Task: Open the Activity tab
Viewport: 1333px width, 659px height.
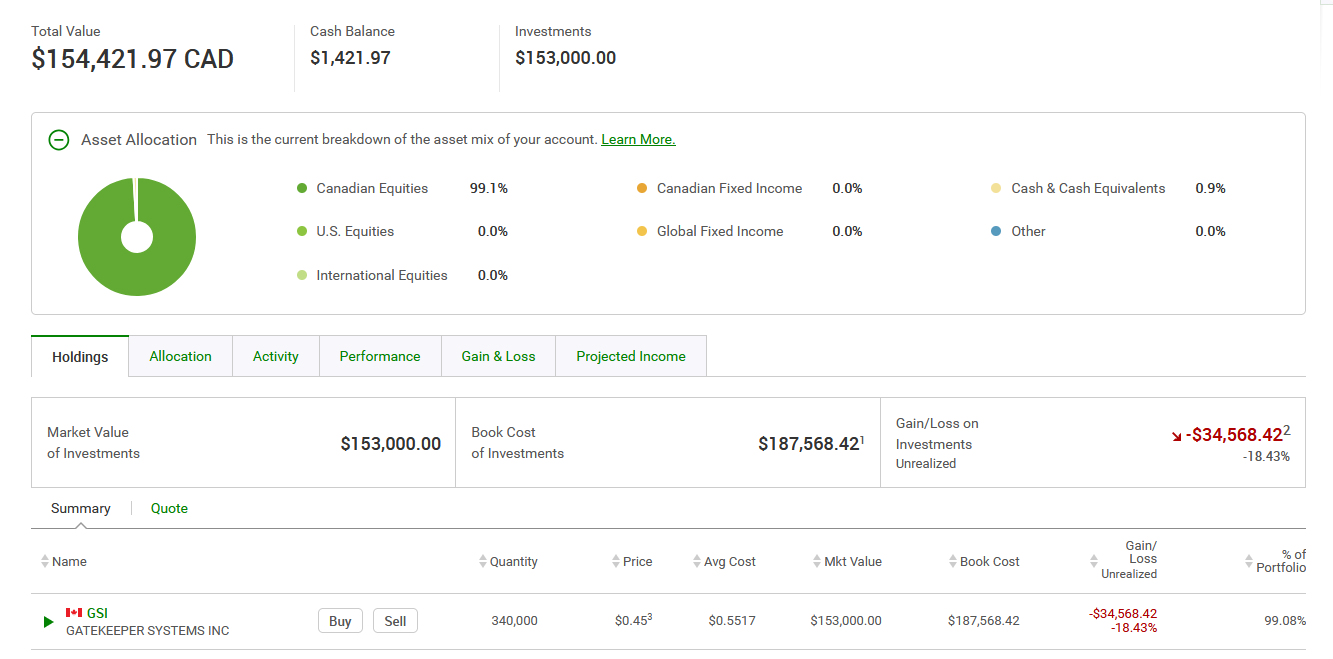Action: coord(276,356)
